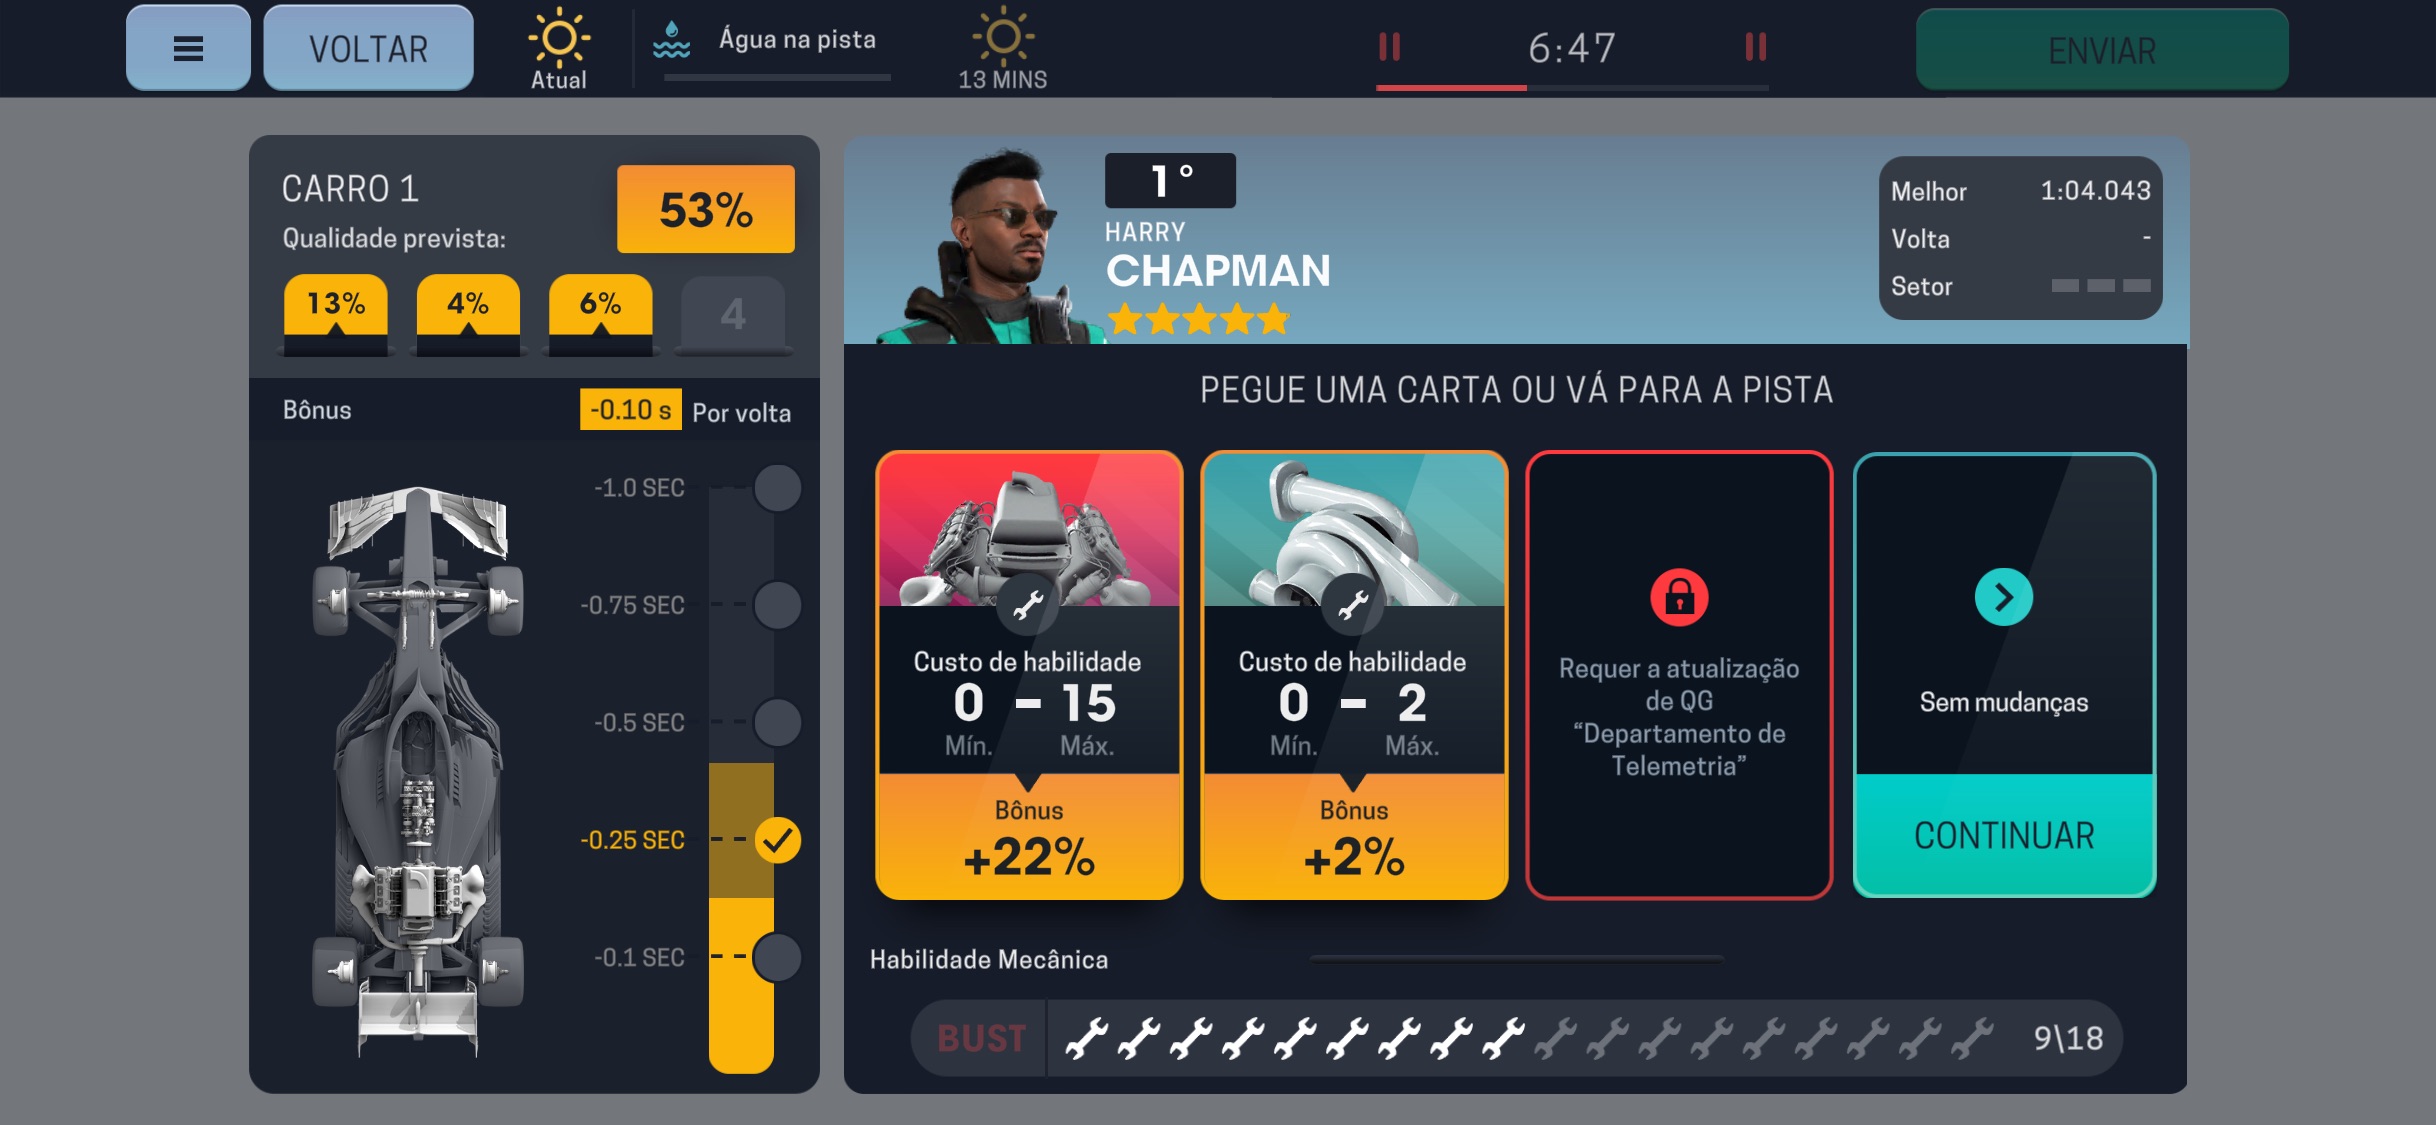This screenshot has height=1125, width=2436.
Task: Open the hamburger menu icon
Action: [185, 48]
